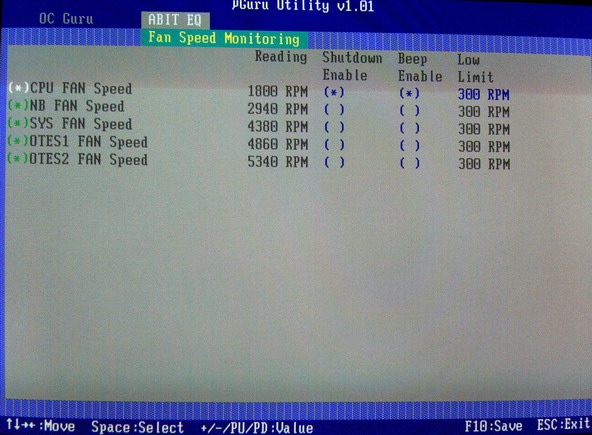Click F10:Save in the bottom bar
This screenshot has width=592, height=435.
493,426
